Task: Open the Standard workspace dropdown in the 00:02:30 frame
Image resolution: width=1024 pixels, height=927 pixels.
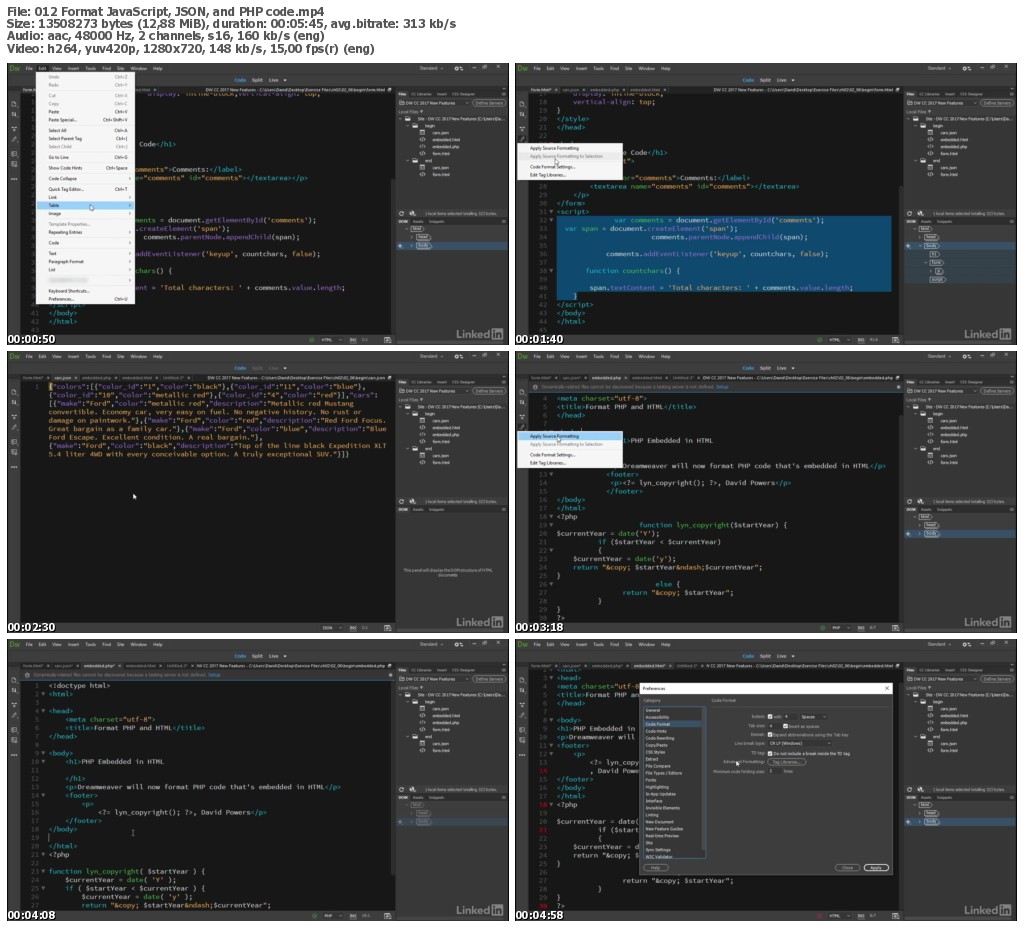Action: [x=434, y=357]
